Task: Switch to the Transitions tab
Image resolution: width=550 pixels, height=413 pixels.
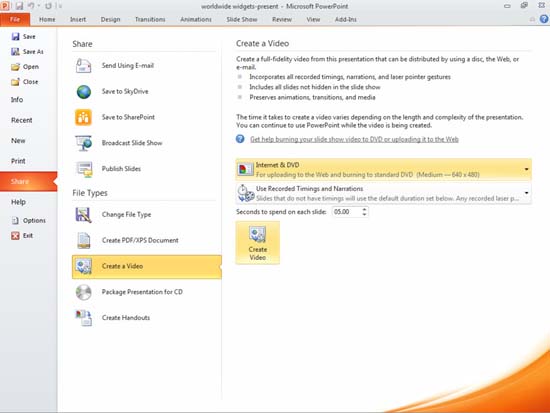Action: point(150,19)
